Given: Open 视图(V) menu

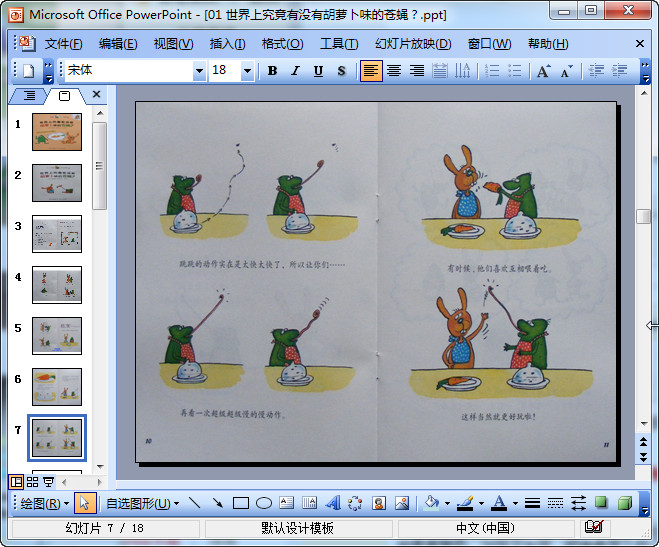Looking at the screenshot, I should click(x=173, y=44).
